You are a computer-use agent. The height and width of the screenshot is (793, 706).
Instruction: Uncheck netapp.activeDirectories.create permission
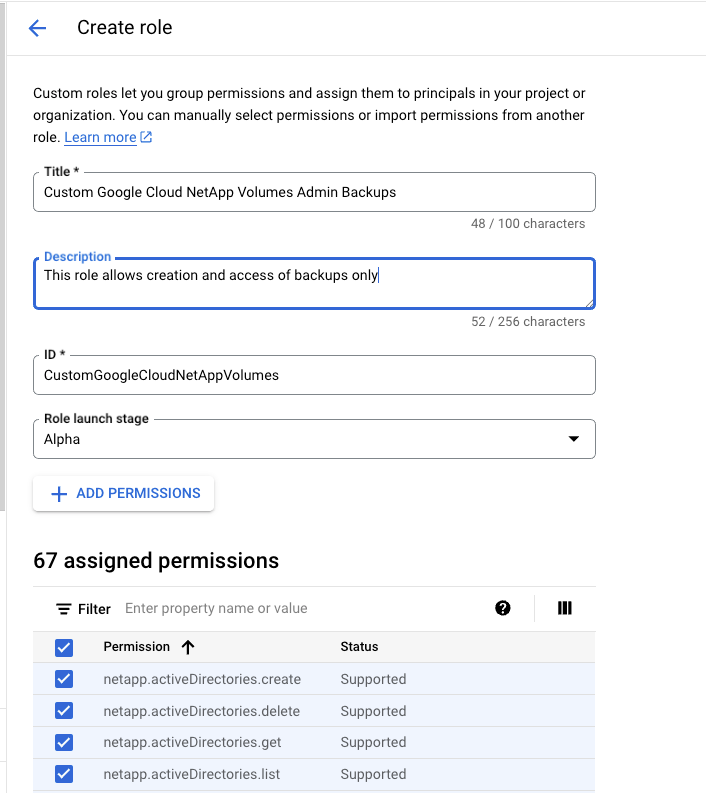pos(64,679)
